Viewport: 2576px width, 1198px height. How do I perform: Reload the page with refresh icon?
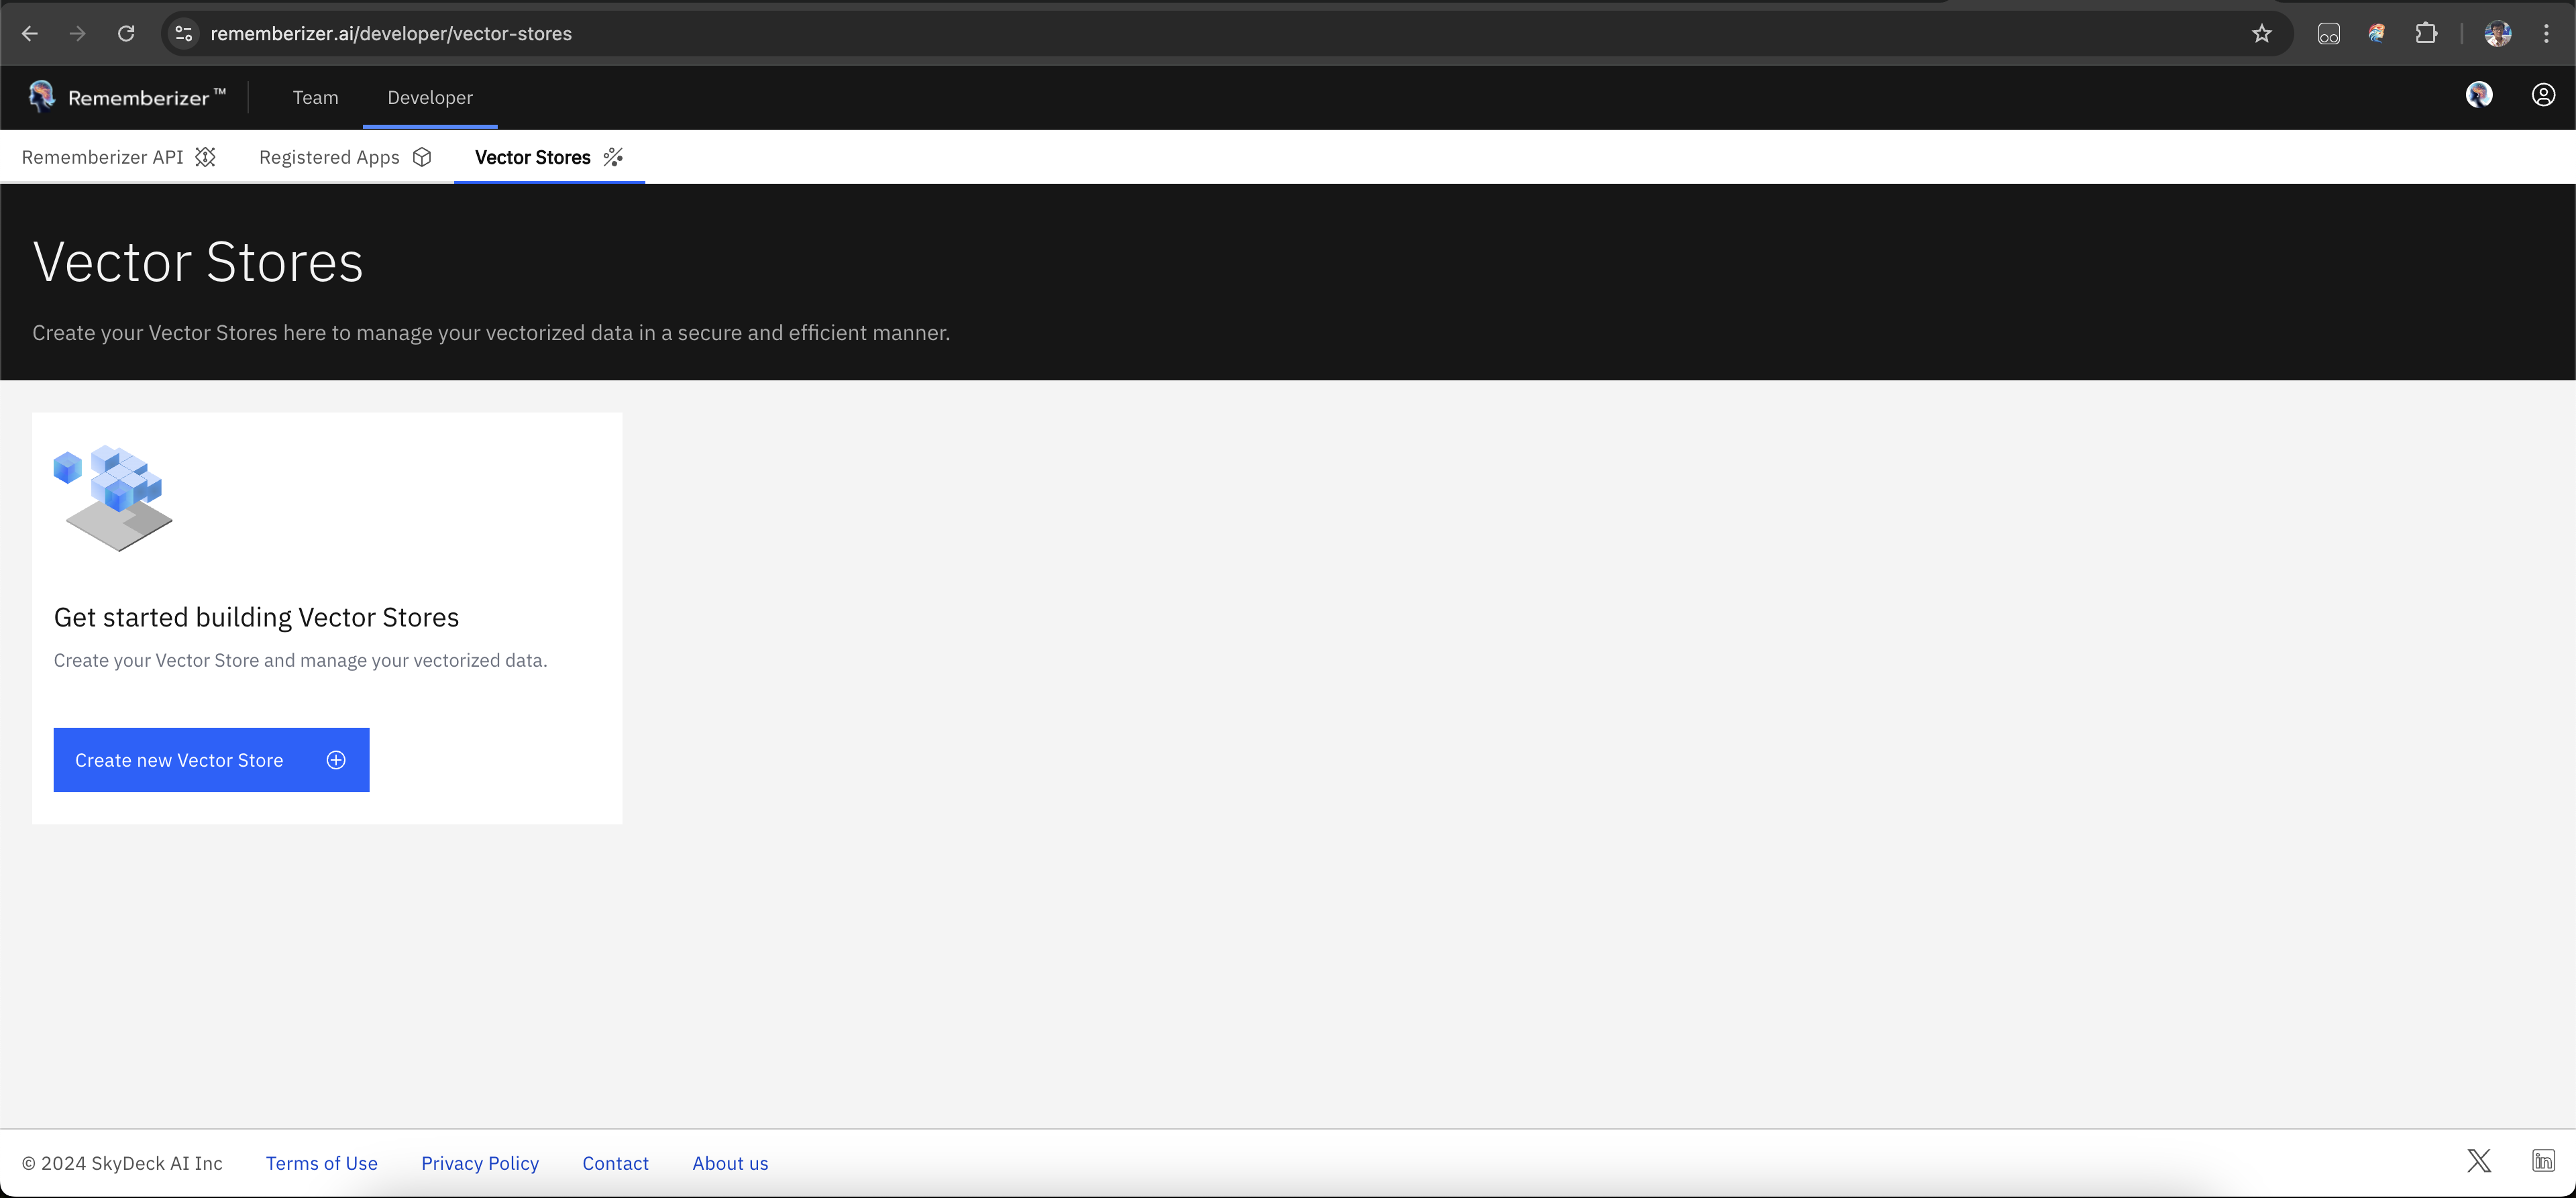126,34
